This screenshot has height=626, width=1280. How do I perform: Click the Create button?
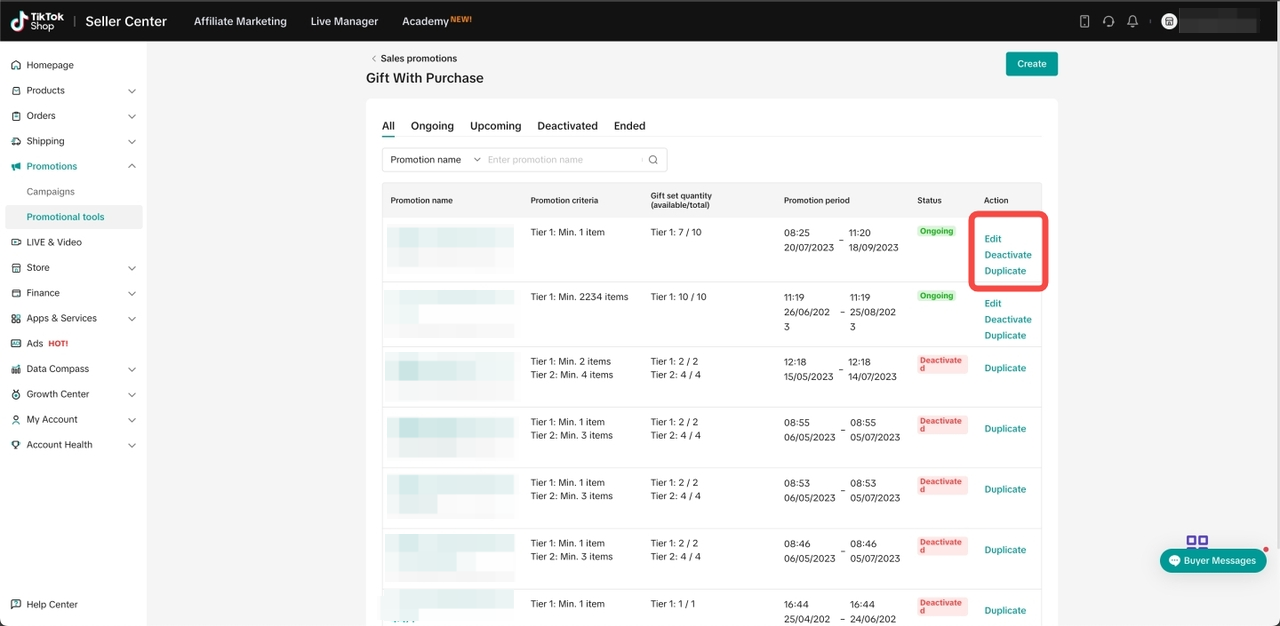click(x=1031, y=64)
